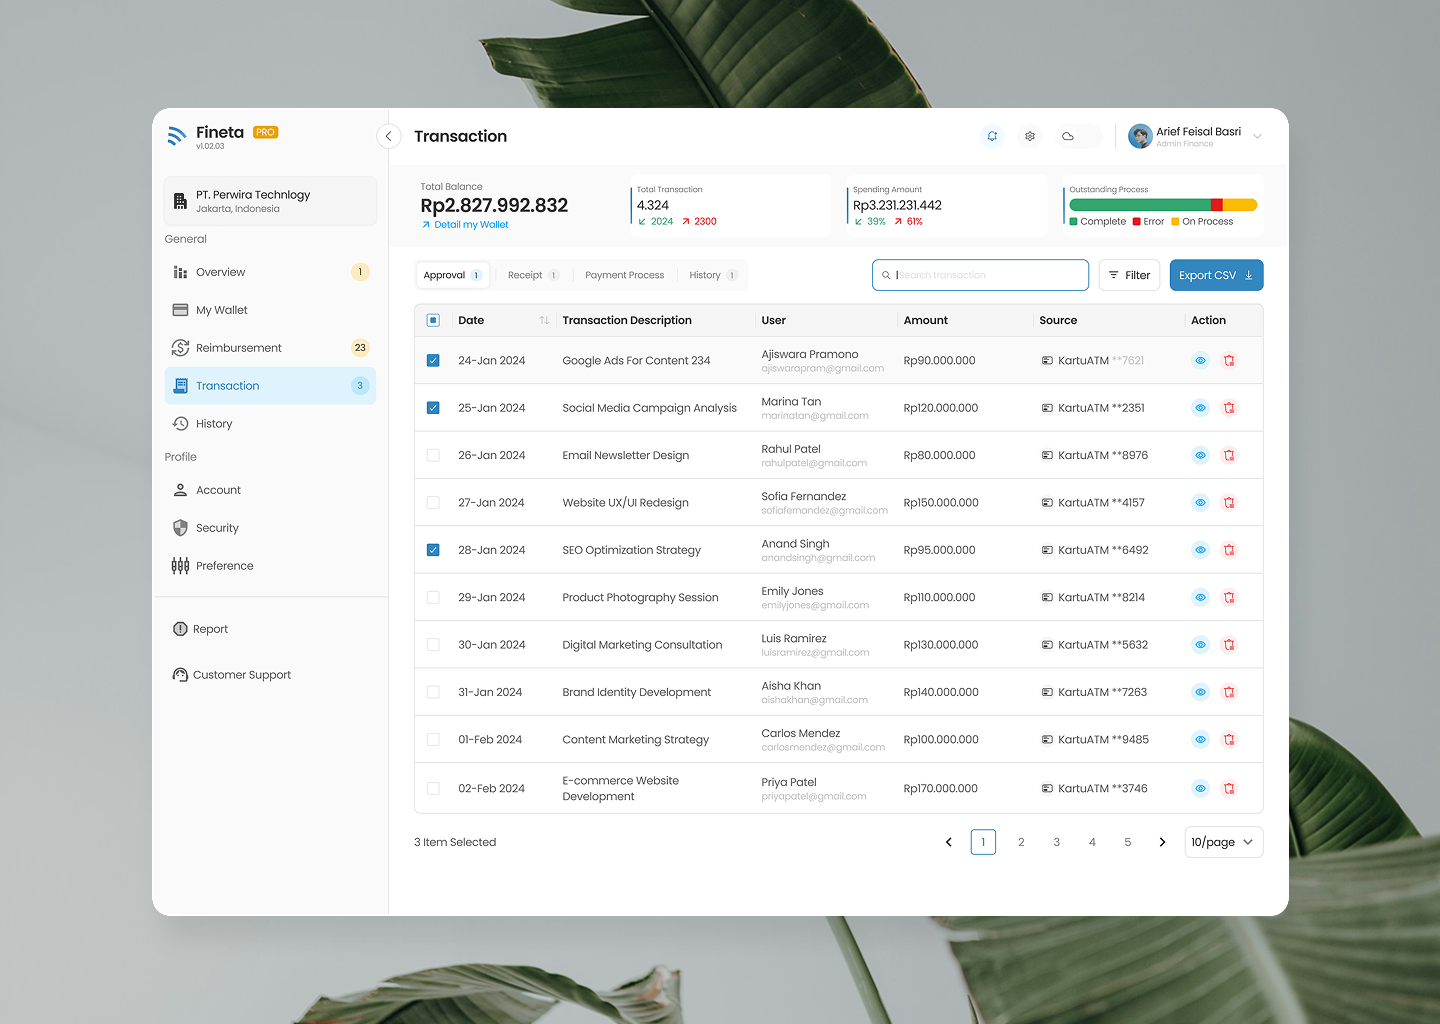Check the 31-Jan 2024 row checkbox
The height and width of the screenshot is (1024, 1440).
click(433, 692)
